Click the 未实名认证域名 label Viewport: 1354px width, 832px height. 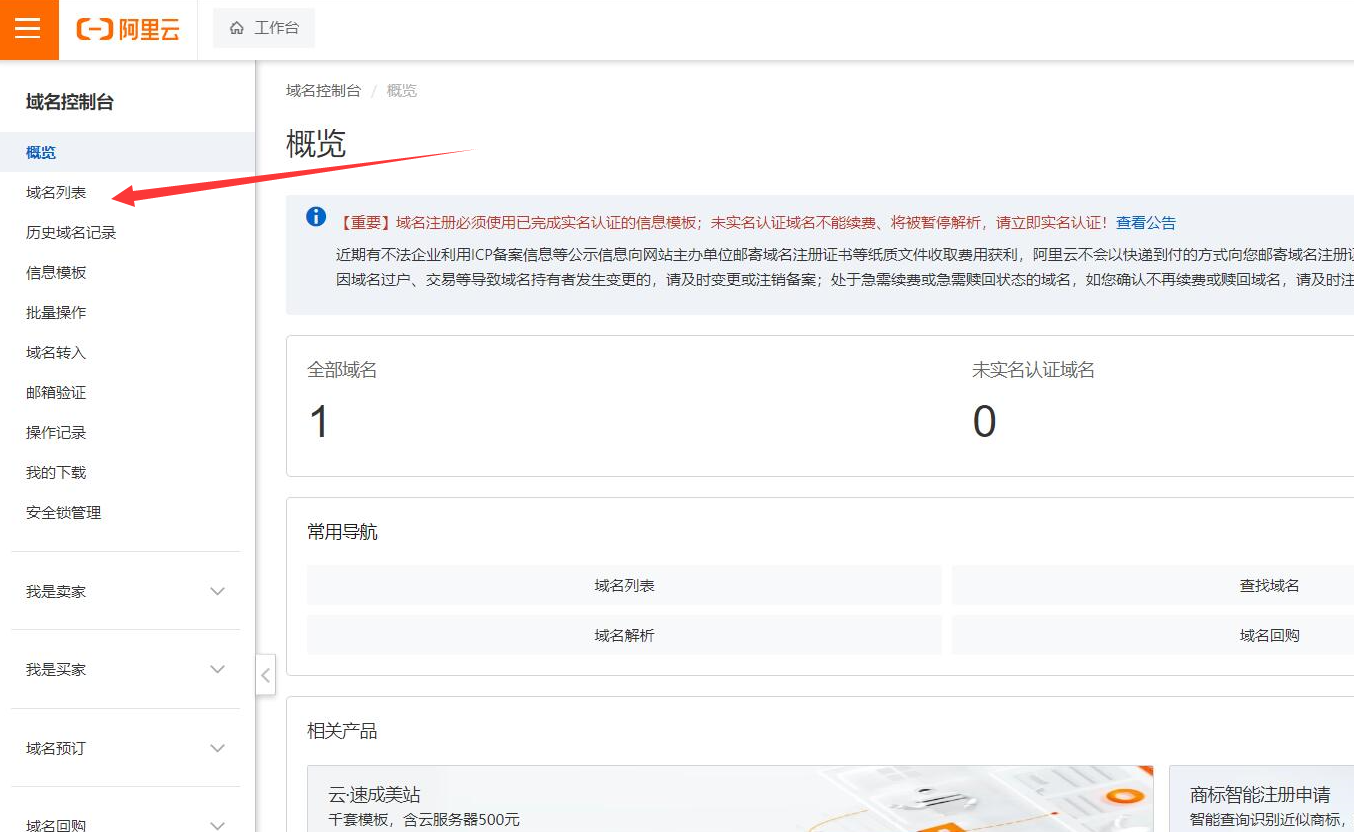point(1034,370)
